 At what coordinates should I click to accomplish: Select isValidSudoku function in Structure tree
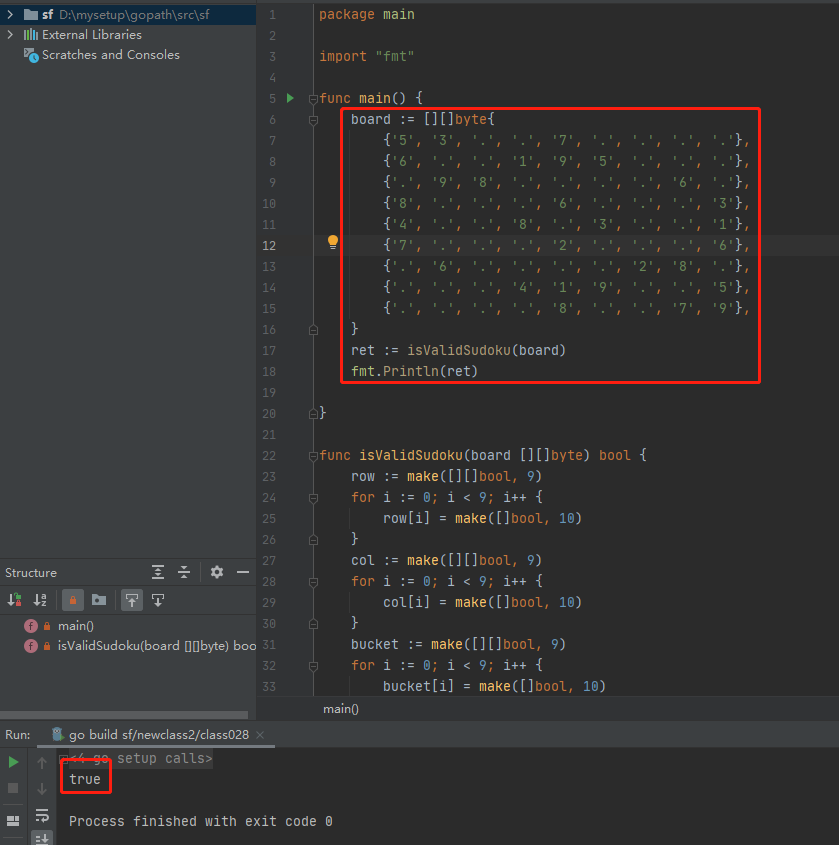coord(157,646)
